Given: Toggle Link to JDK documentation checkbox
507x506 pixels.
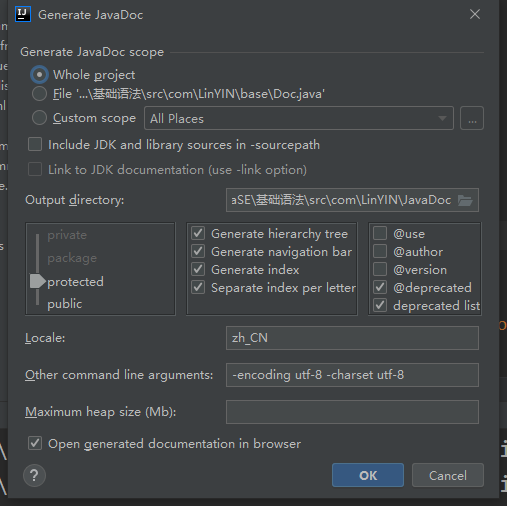Looking at the screenshot, I should (x=35, y=169).
